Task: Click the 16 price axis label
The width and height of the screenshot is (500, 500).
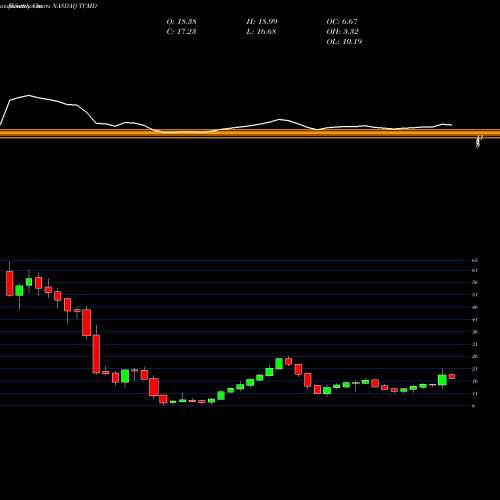Action: [475, 381]
